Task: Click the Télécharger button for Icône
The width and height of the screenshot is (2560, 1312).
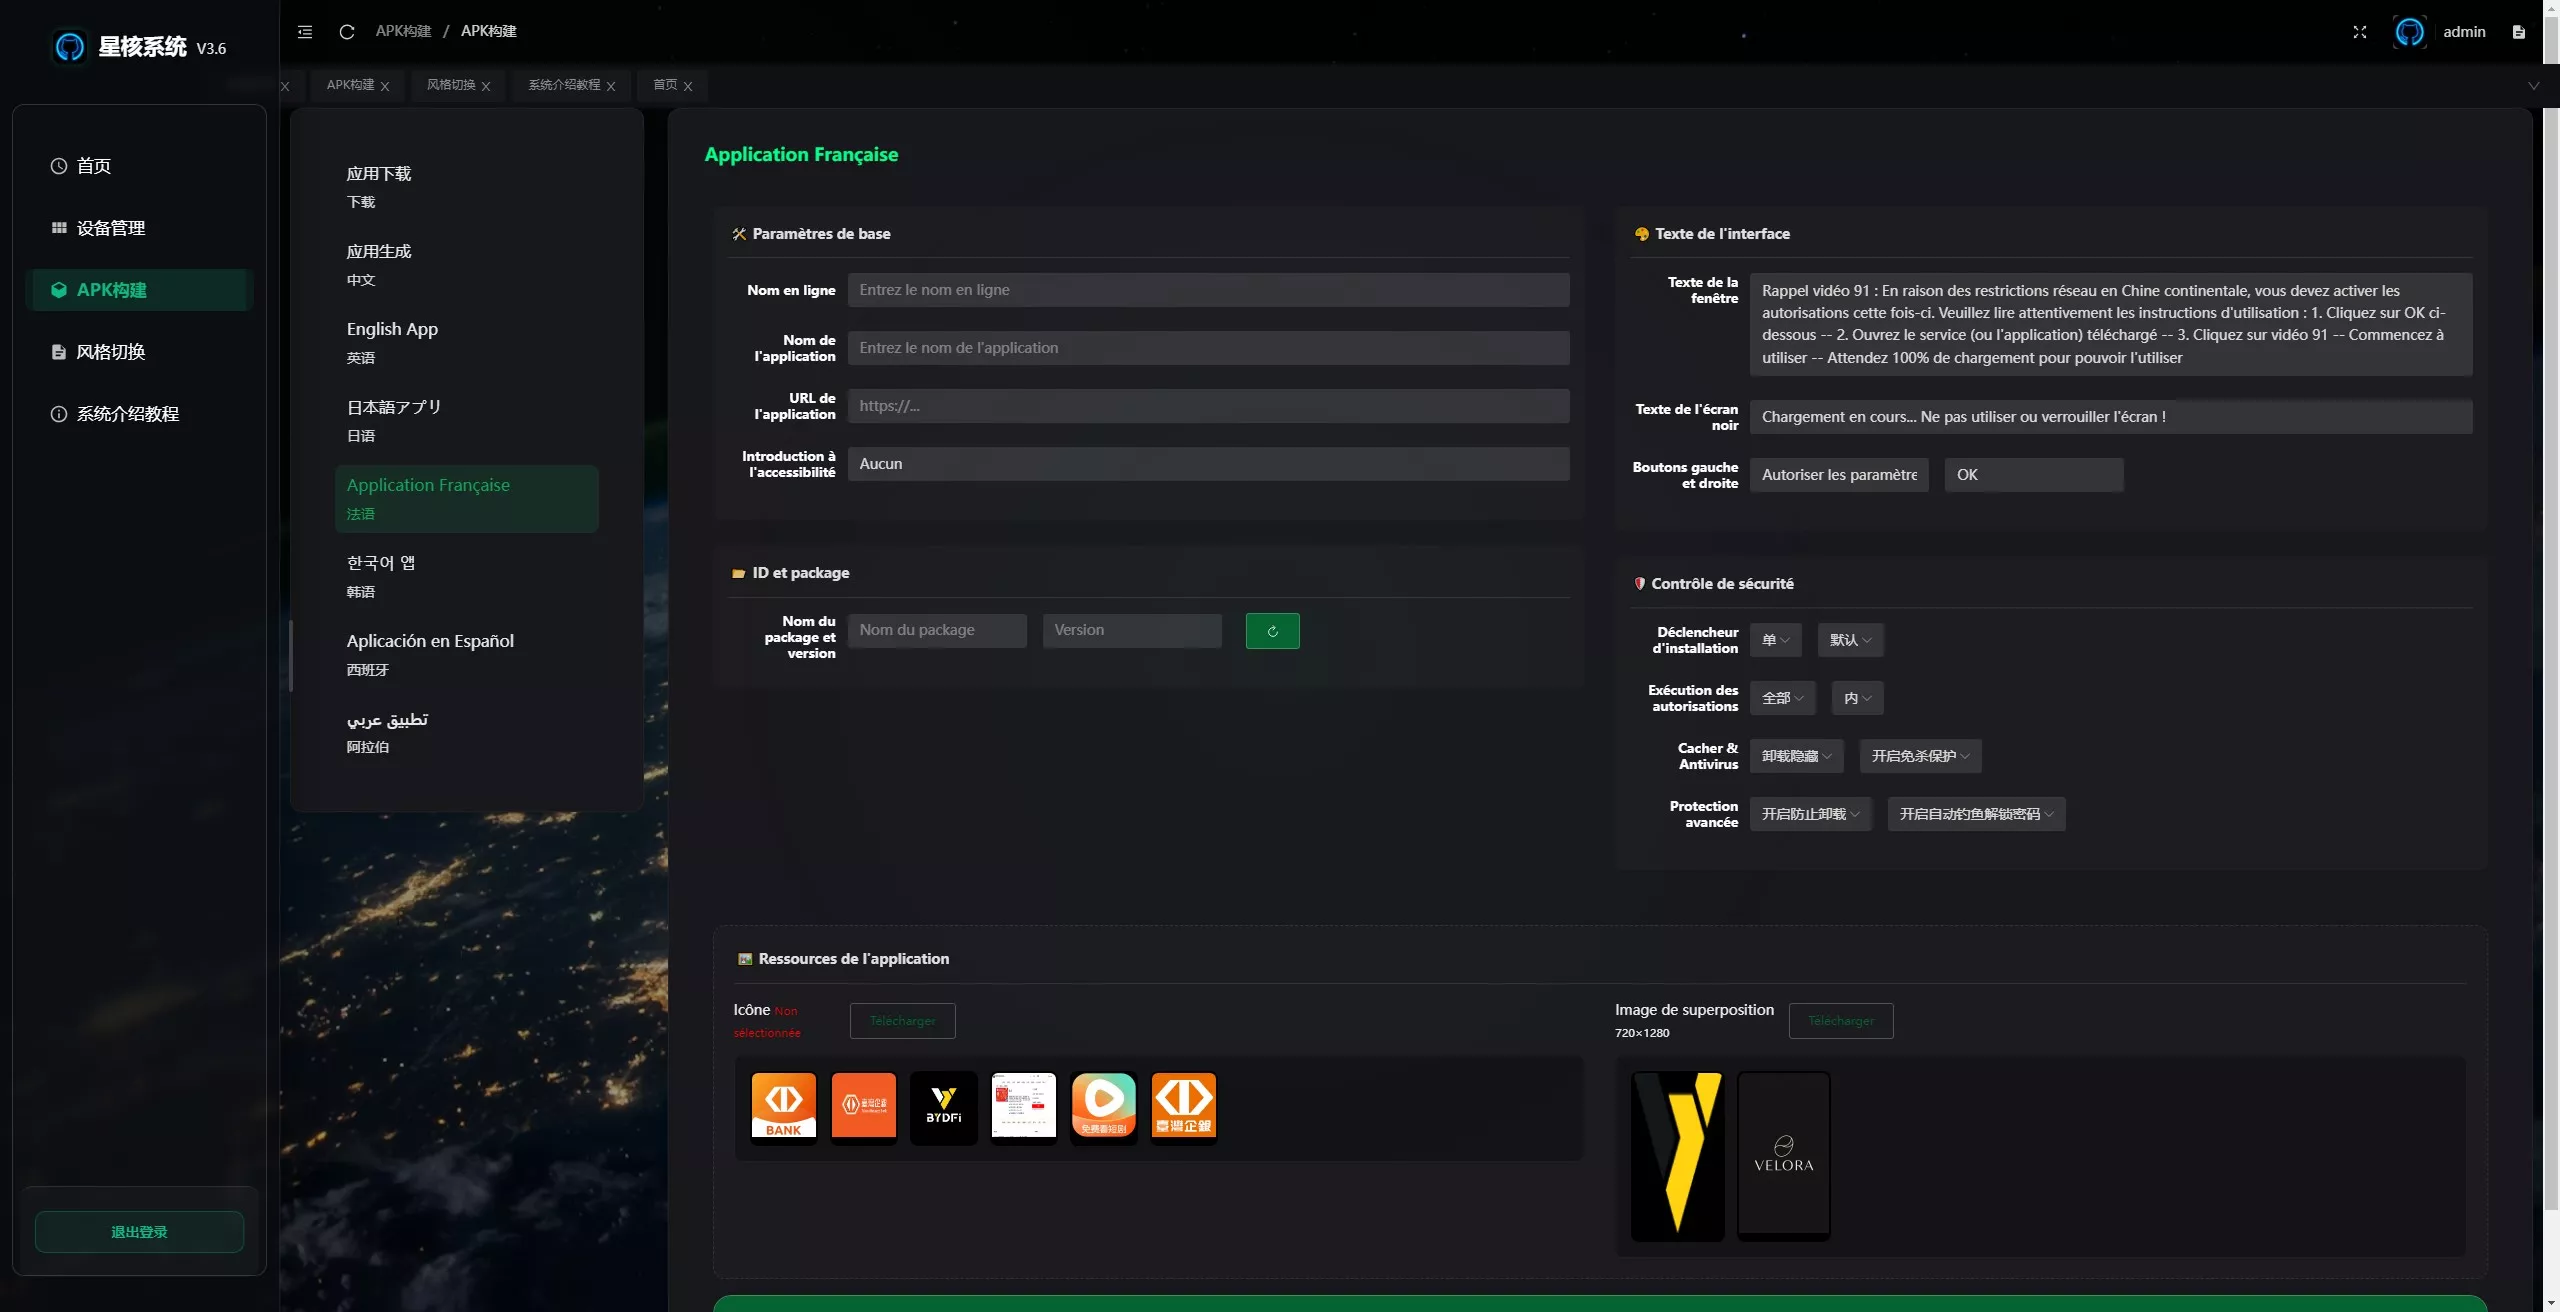Action: tap(903, 1021)
